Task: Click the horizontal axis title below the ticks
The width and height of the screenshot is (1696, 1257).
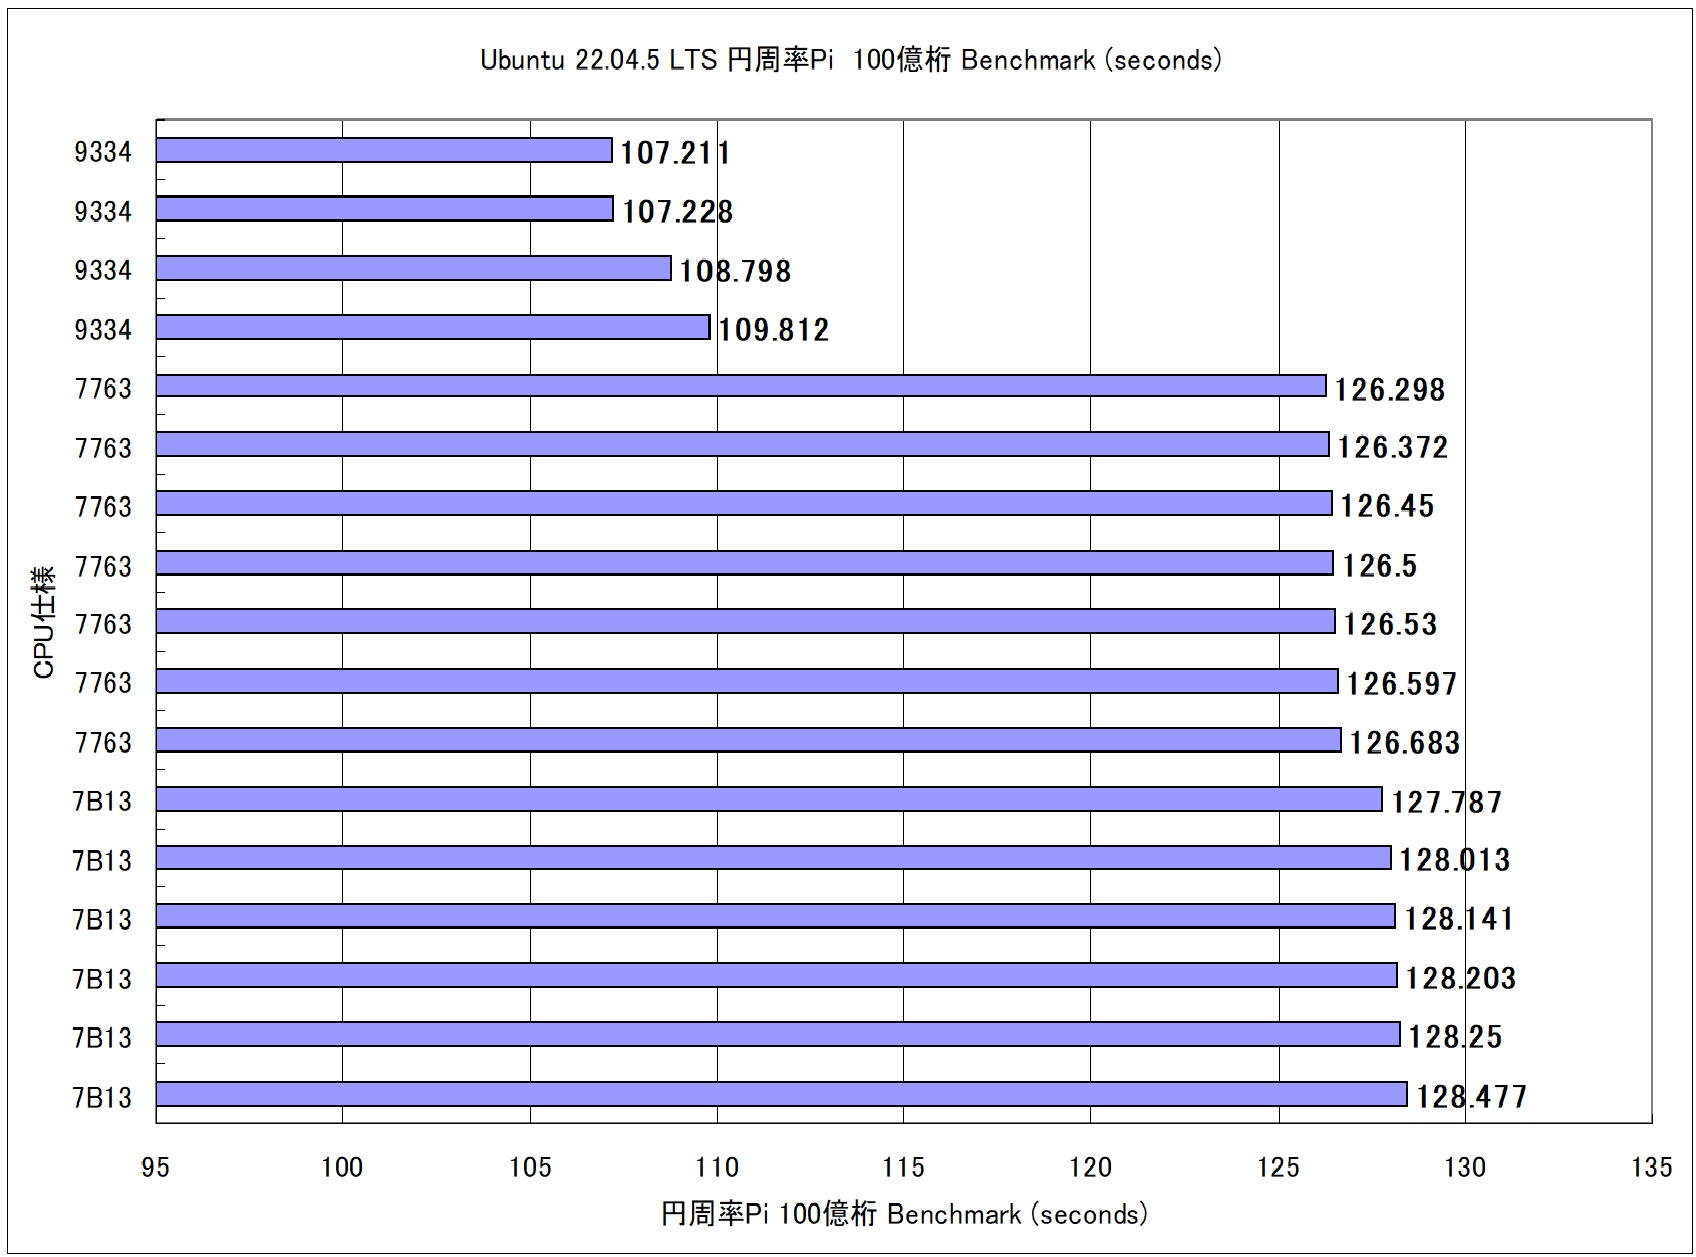Action: pos(904,1214)
